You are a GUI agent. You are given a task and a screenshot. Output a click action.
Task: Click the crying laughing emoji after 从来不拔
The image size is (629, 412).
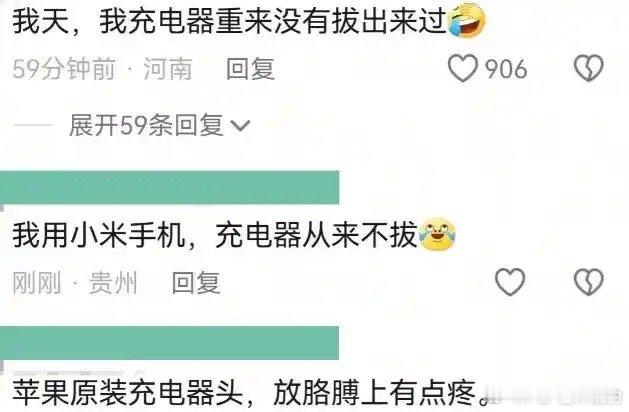coord(437,234)
